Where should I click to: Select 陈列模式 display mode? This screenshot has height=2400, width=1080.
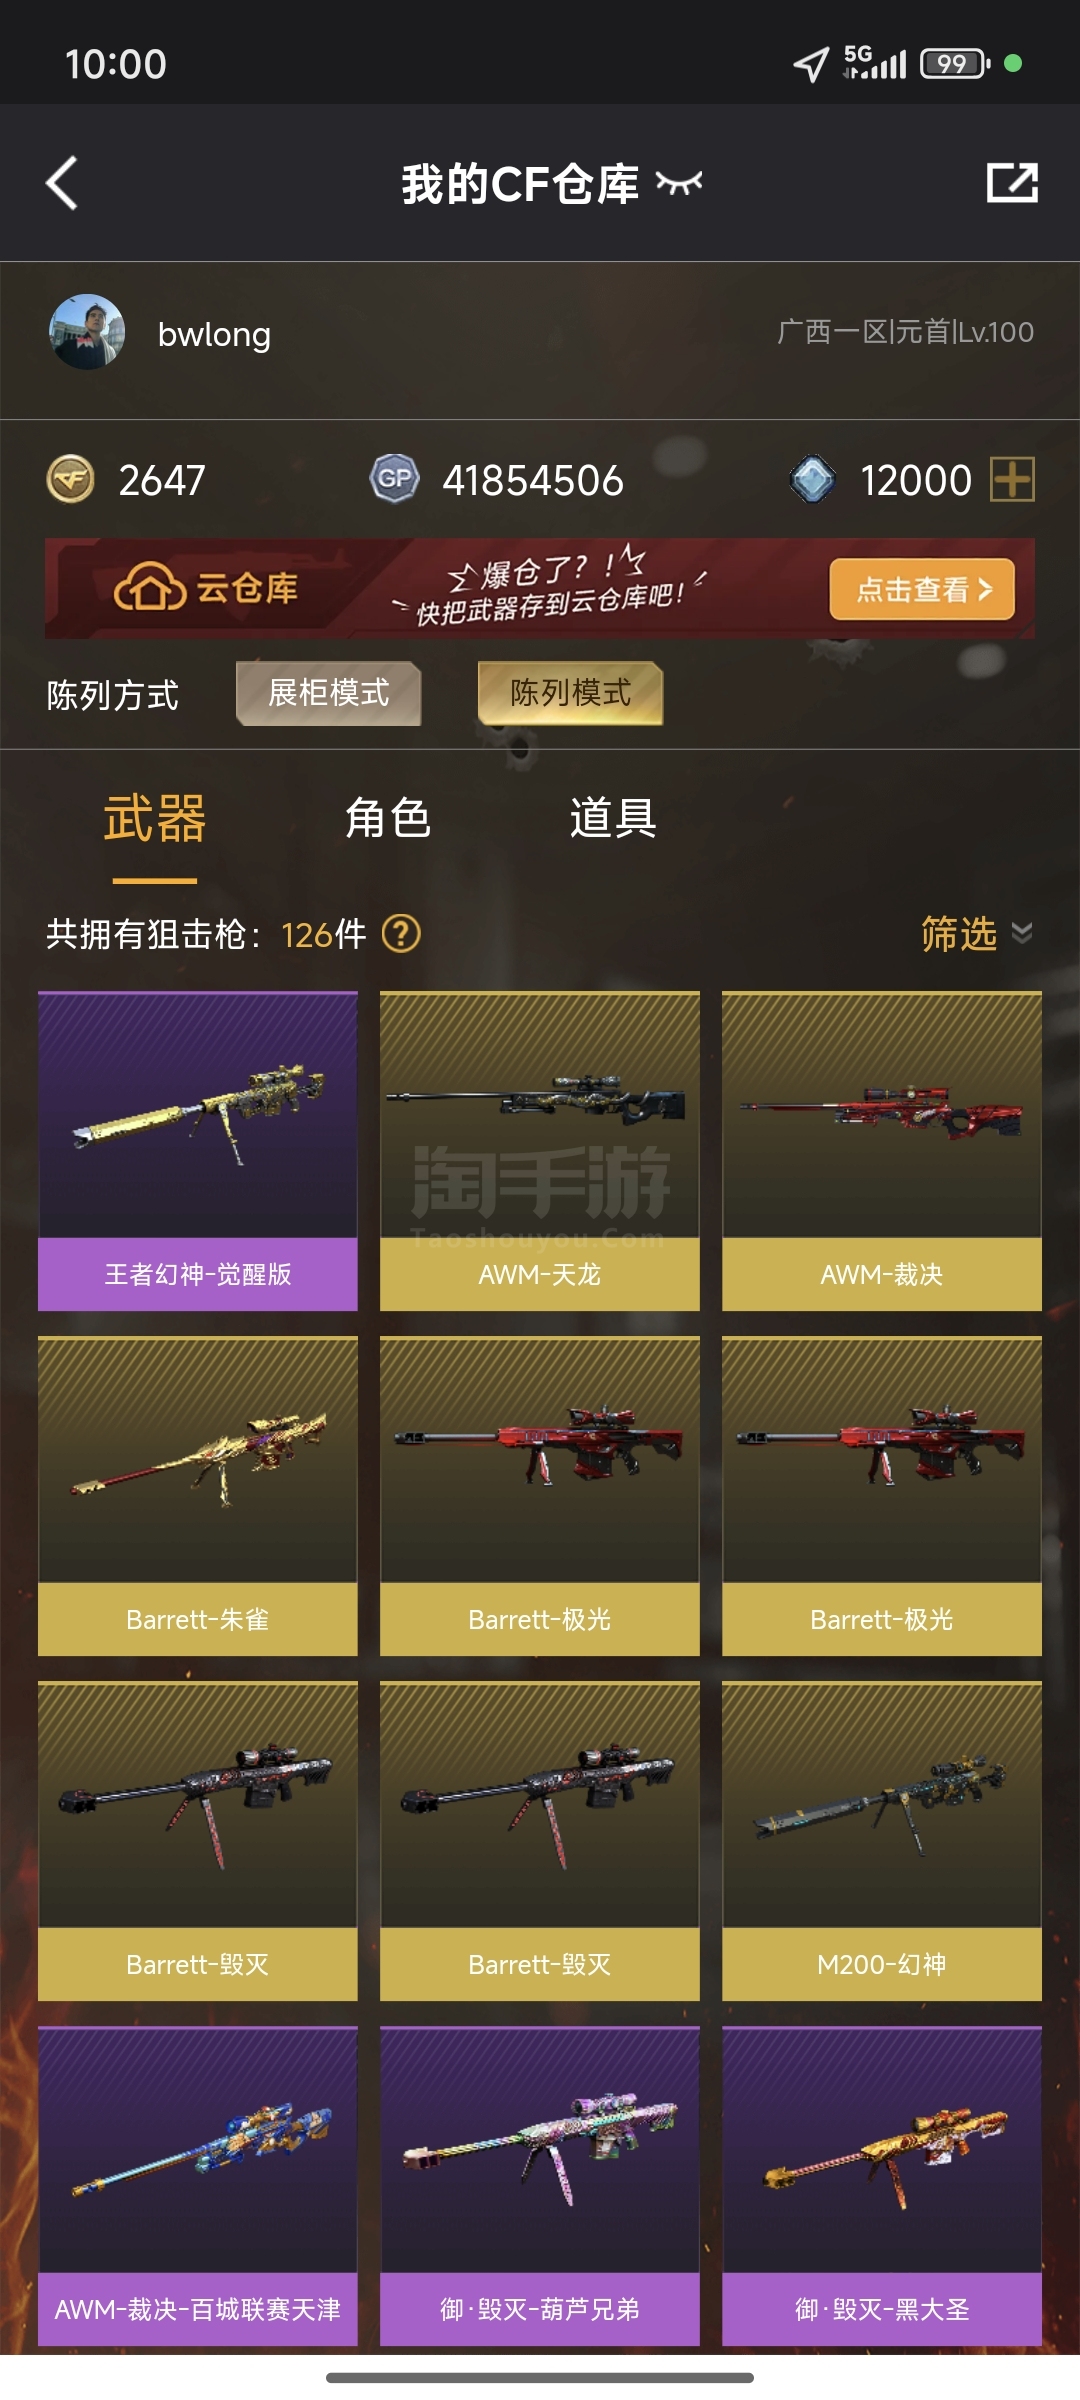[571, 693]
